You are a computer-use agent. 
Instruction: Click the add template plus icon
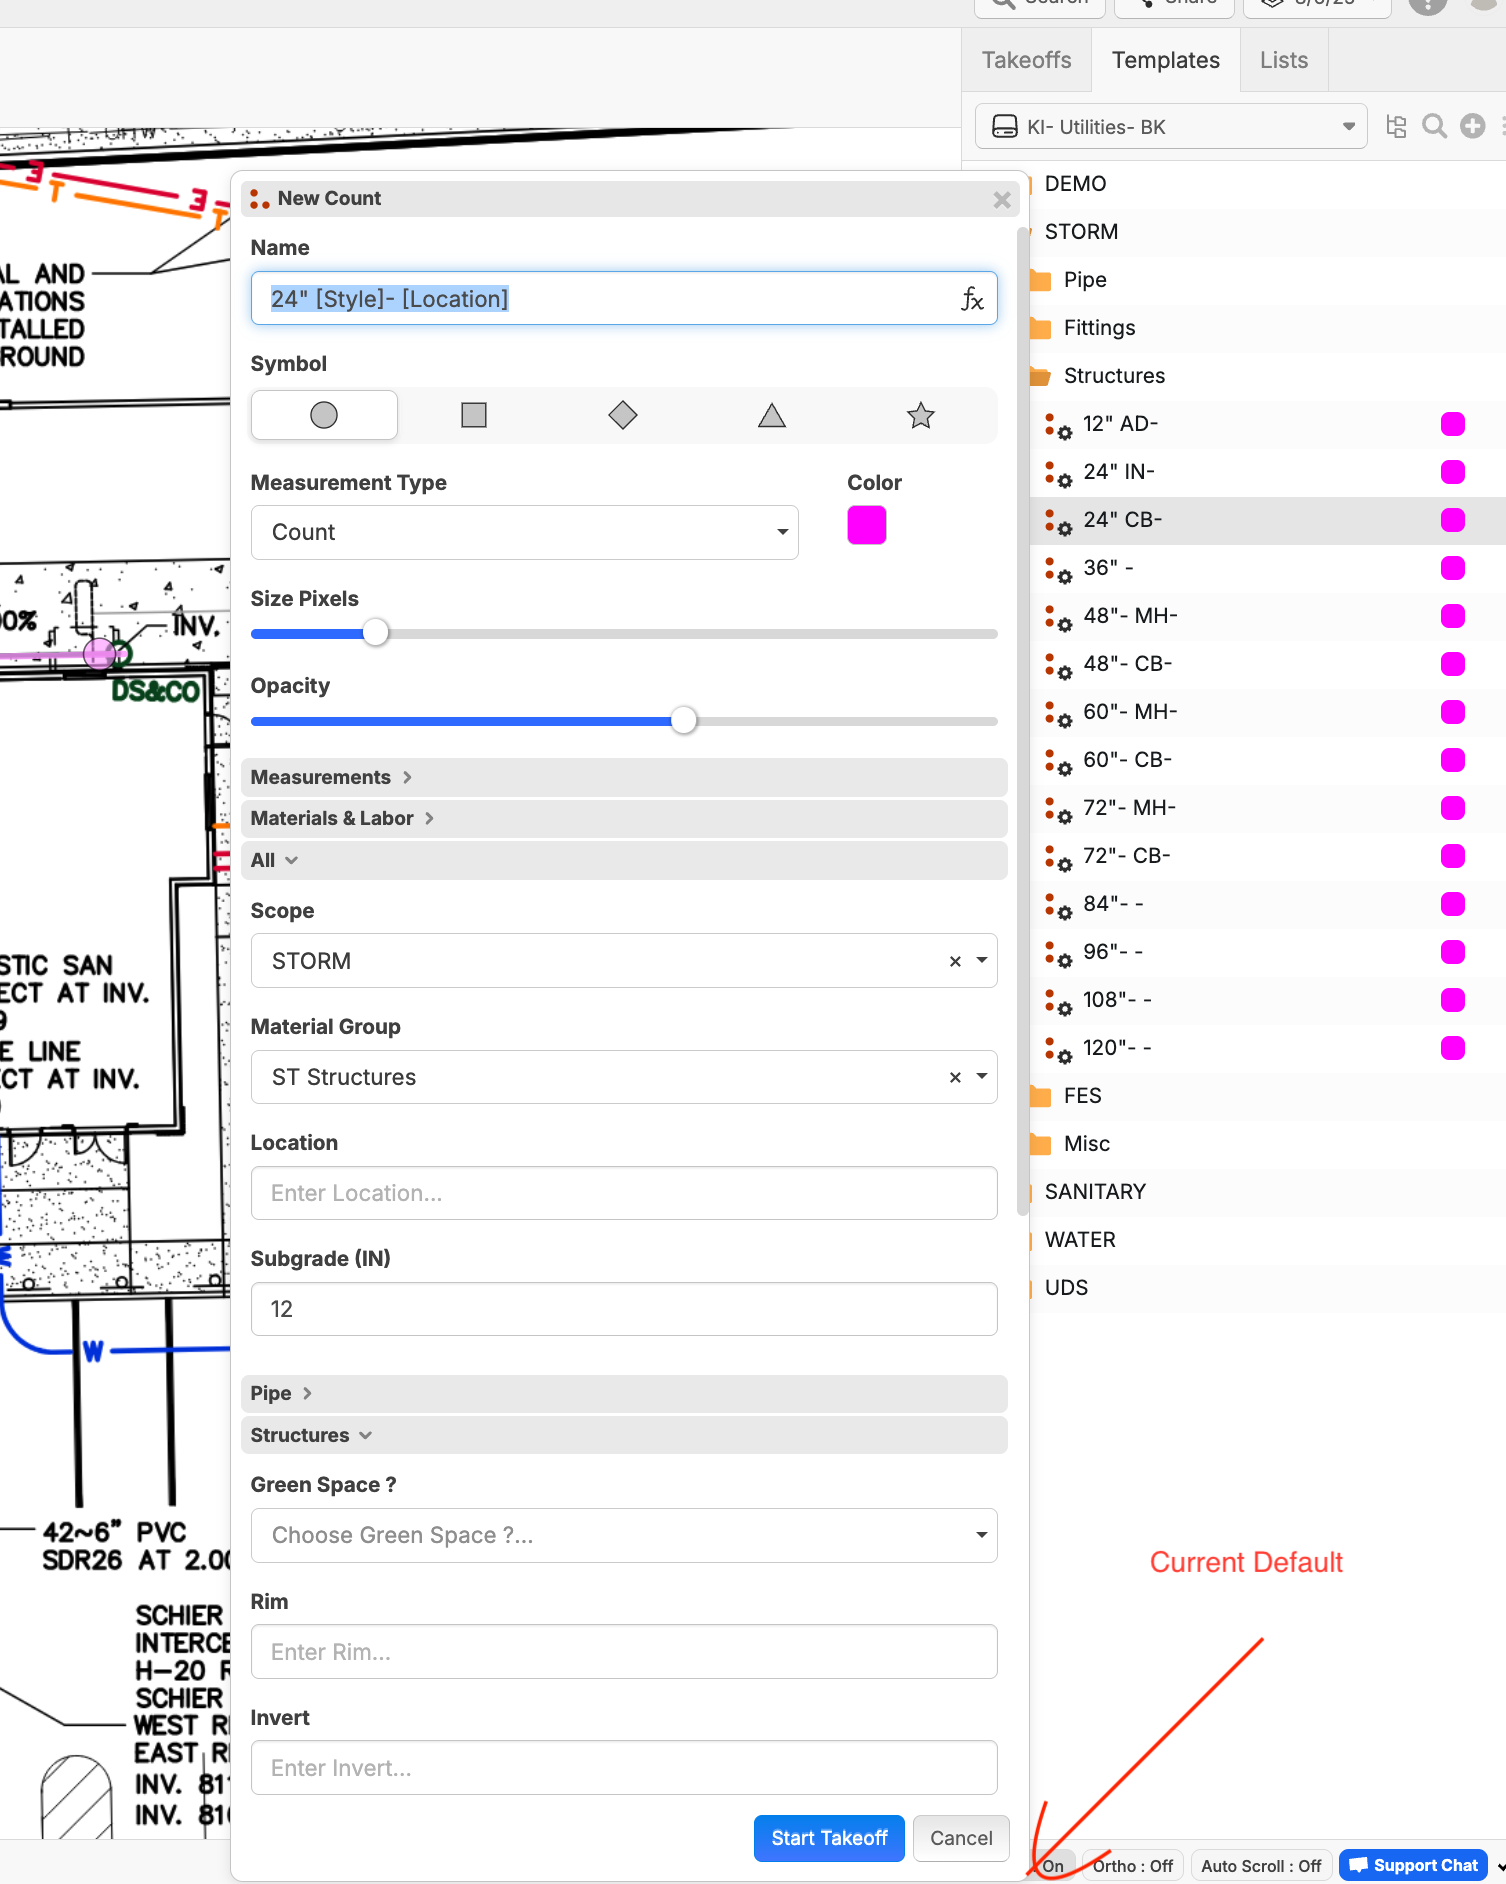click(x=1472, y=126)
